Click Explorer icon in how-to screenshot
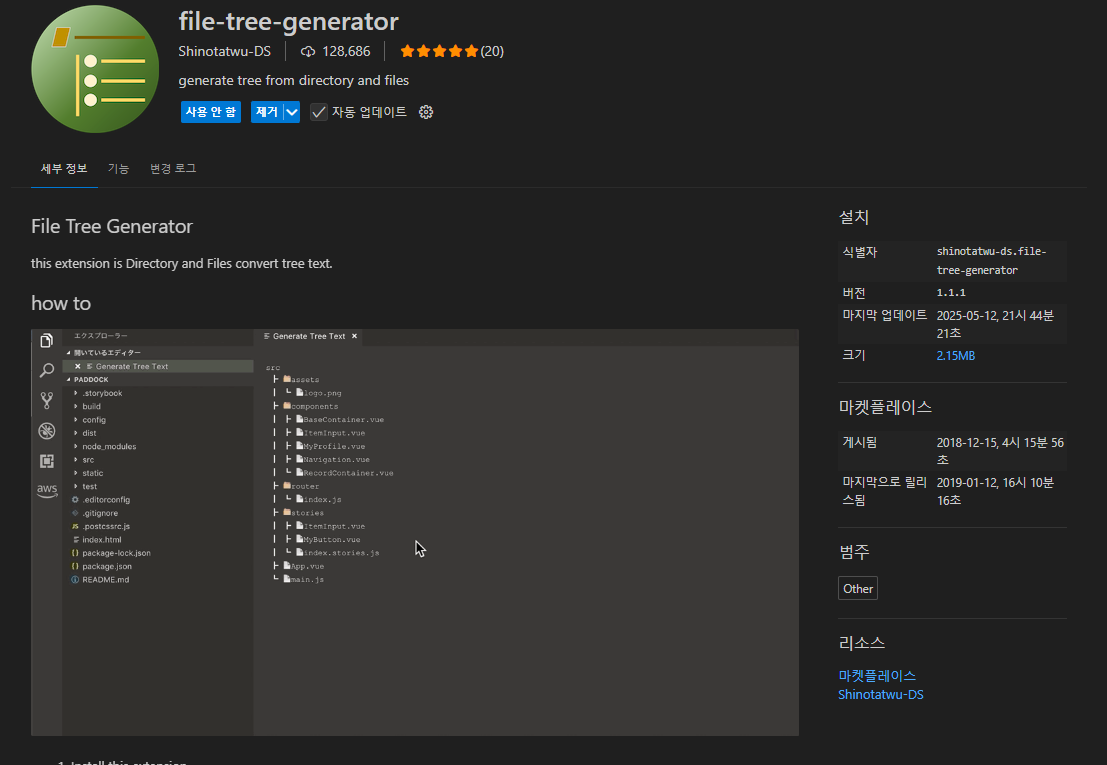The image size is (1107, 765). [47, 341]
